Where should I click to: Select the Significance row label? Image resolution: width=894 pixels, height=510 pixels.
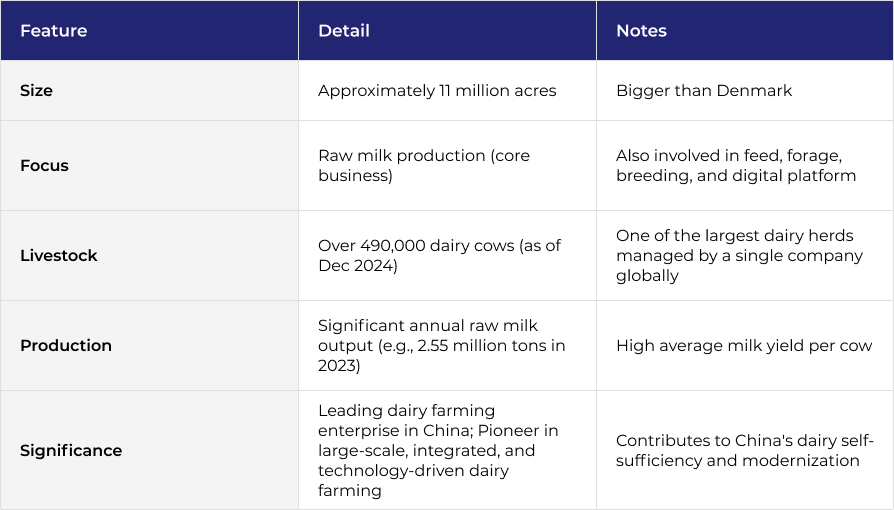point(71,451)
